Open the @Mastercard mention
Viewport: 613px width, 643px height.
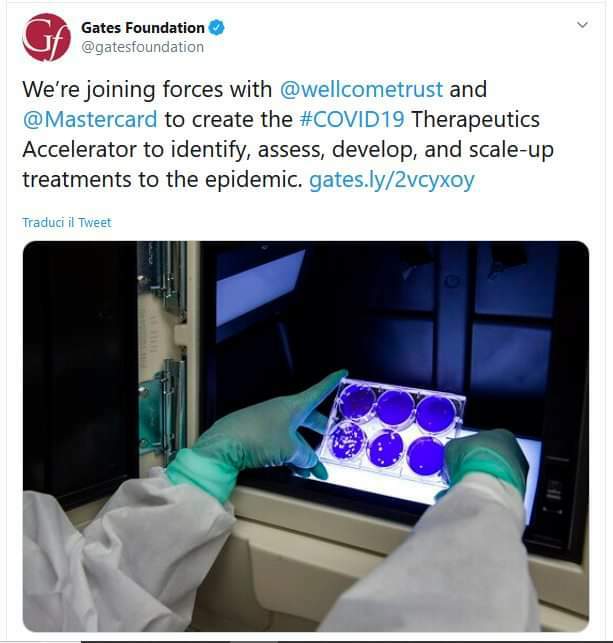(90, 119)
